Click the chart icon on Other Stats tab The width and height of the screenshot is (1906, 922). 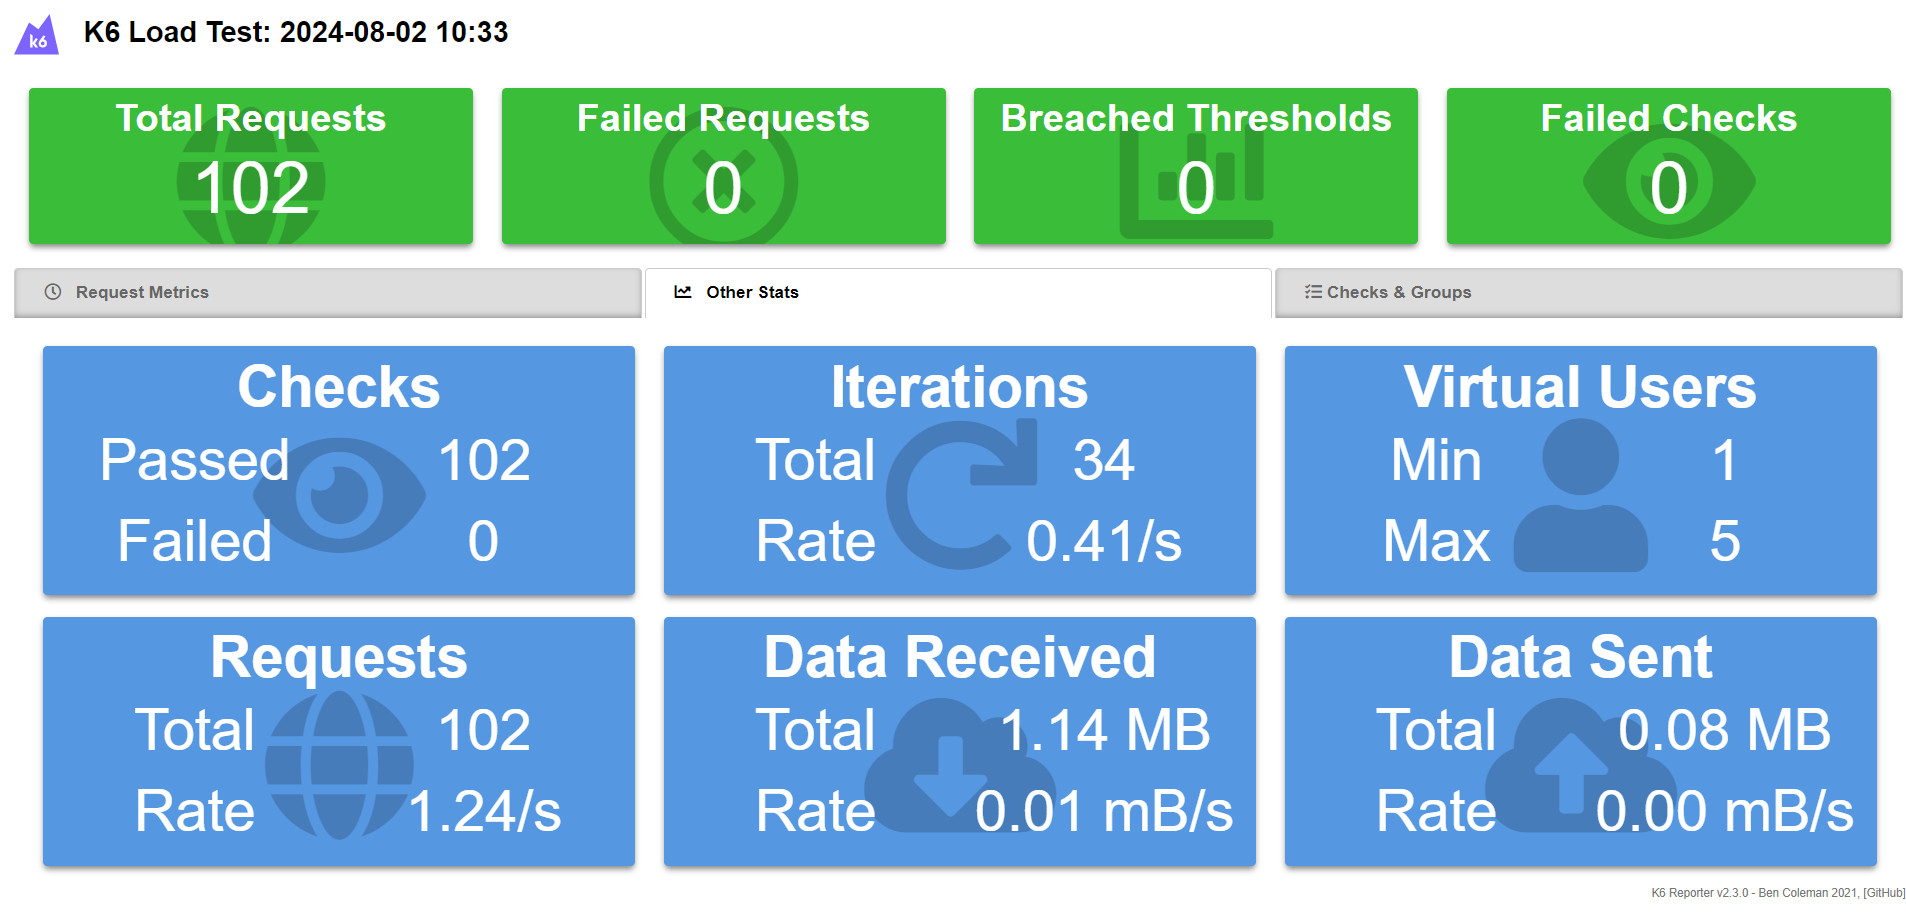pyautogui.click(x=683, y=292)
